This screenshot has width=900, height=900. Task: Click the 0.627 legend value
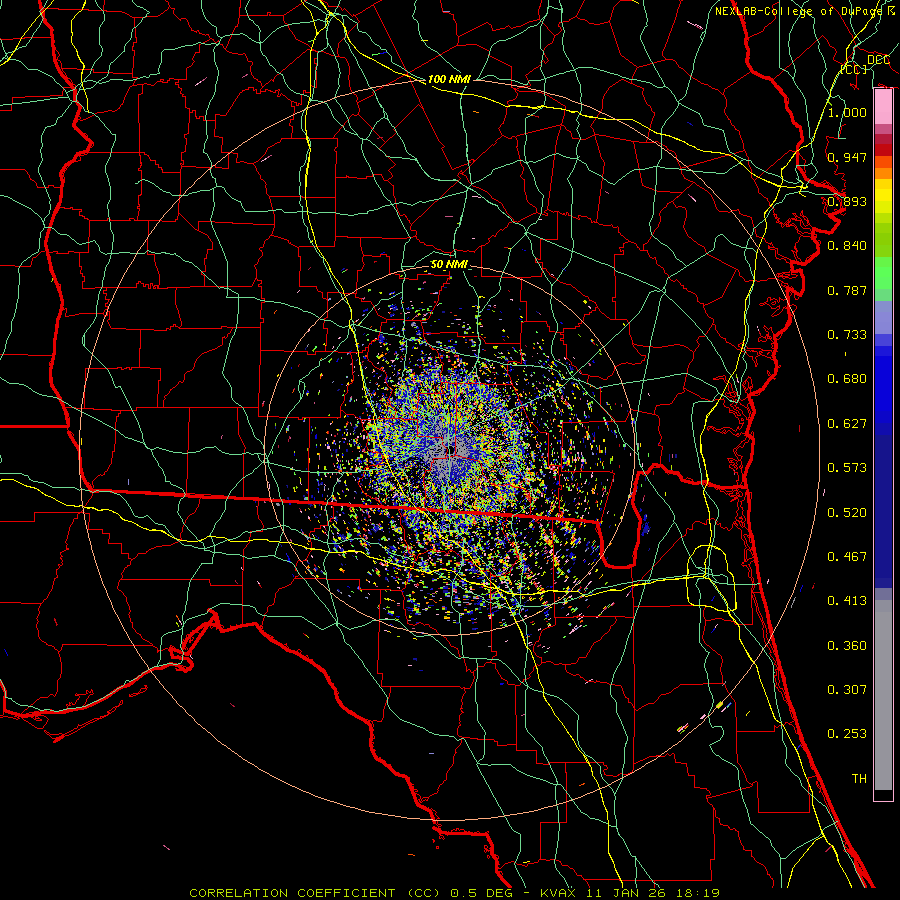click(x=847, y=424)
